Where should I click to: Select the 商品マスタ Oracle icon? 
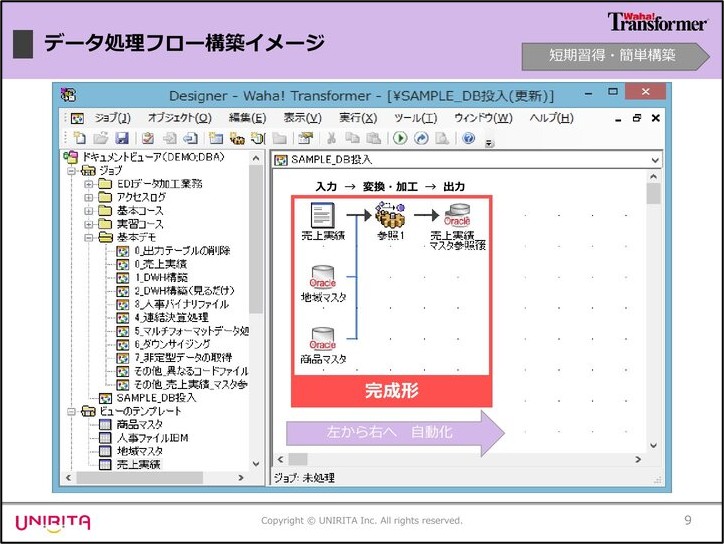pos(322,338)
